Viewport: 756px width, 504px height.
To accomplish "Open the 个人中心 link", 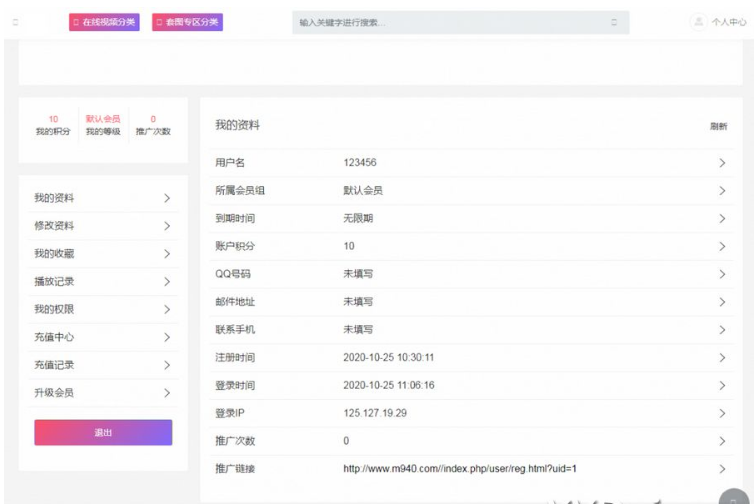I will [729, 22].
